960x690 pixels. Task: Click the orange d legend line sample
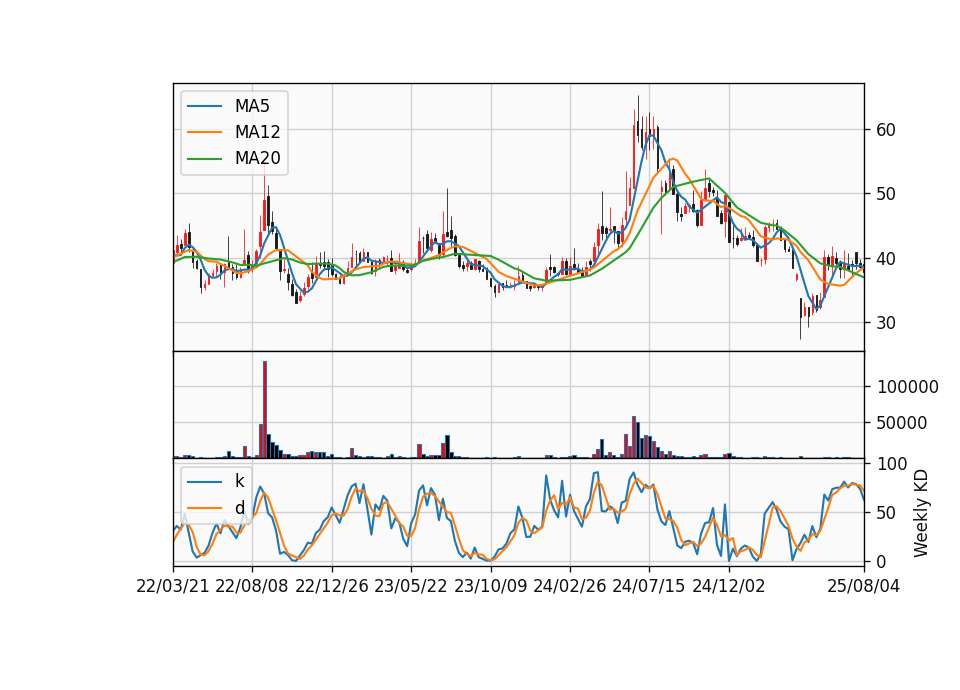[x=204, y=508]
